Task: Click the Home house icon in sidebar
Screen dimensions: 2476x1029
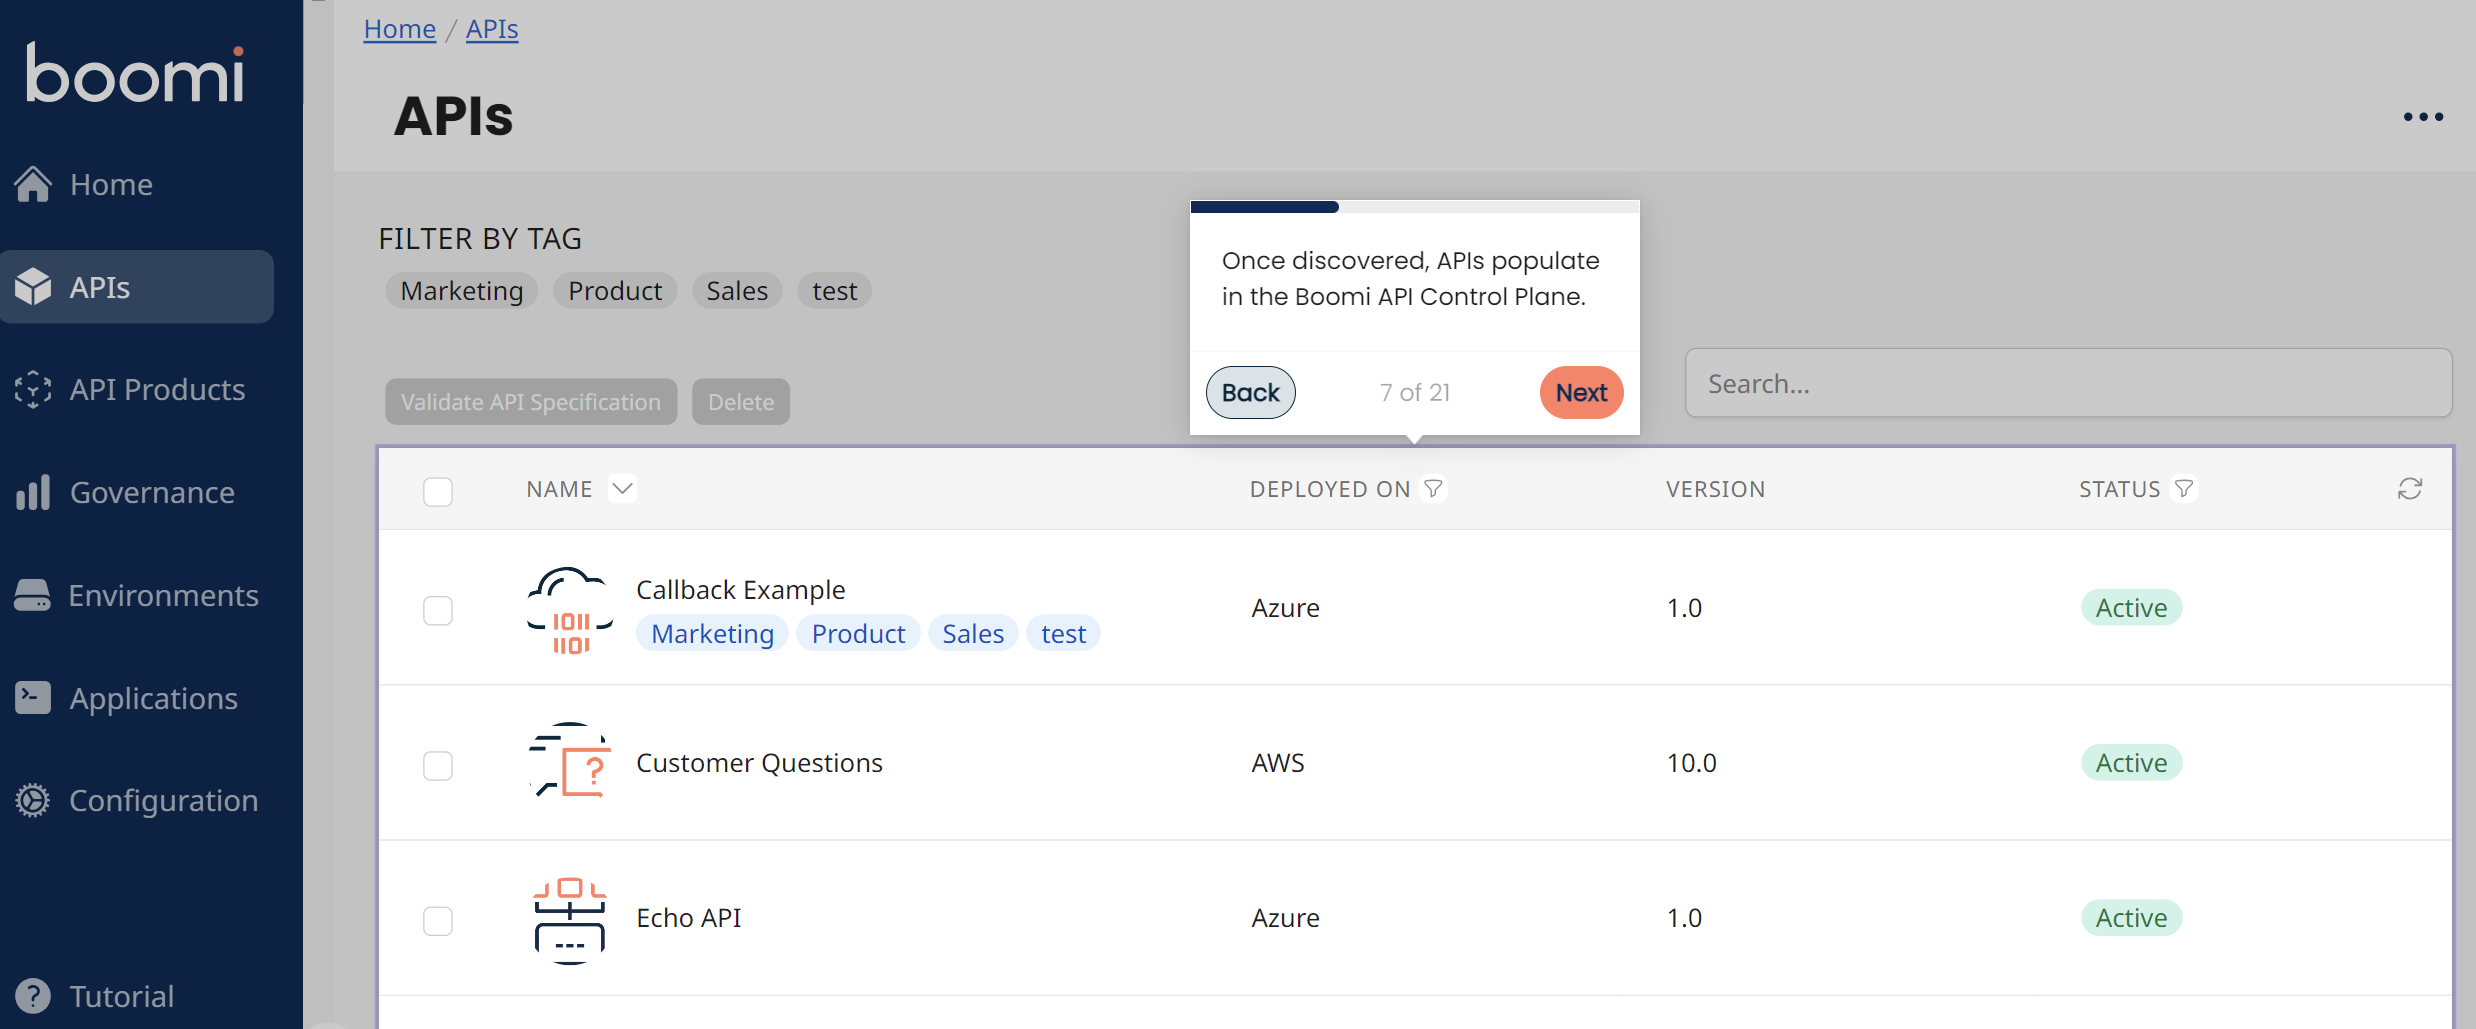Action: (x=33, y=184)
